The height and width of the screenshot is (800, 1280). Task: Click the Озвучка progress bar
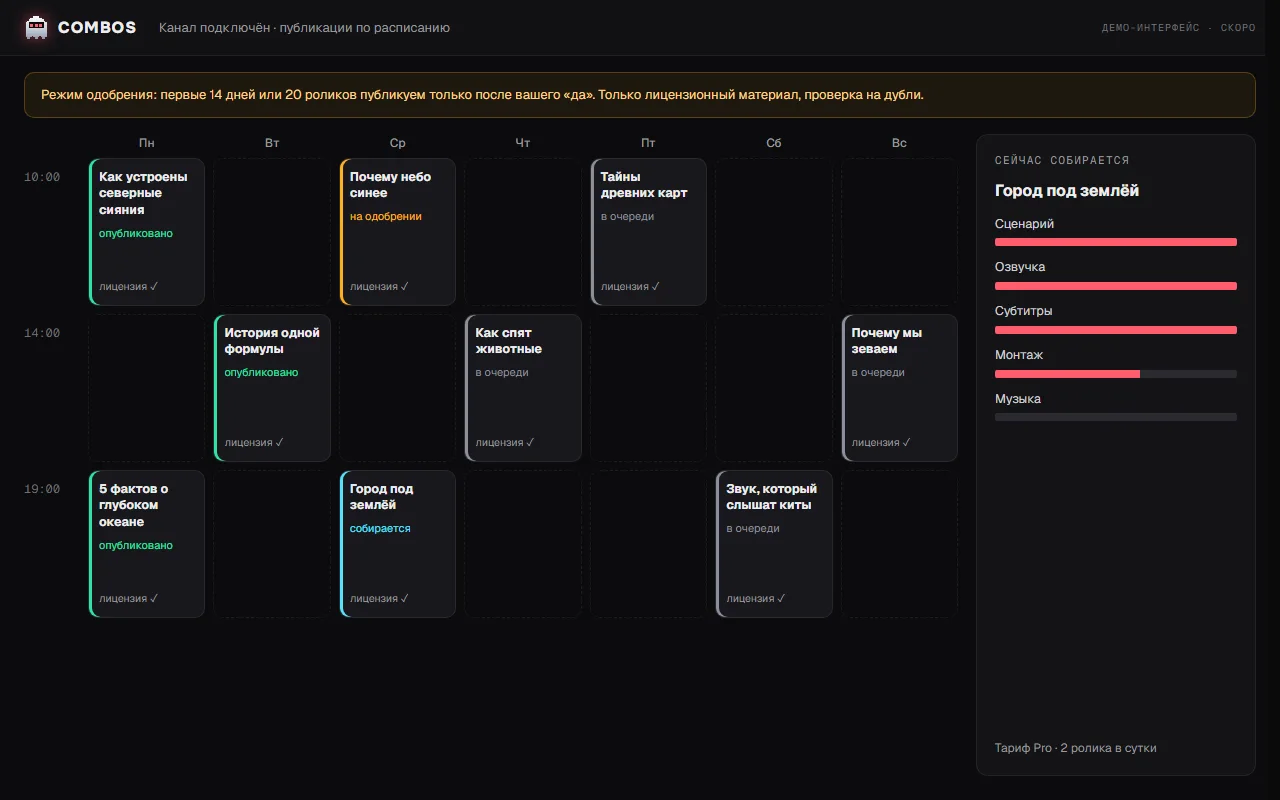pyautogui.click(x=1116, y=286)
